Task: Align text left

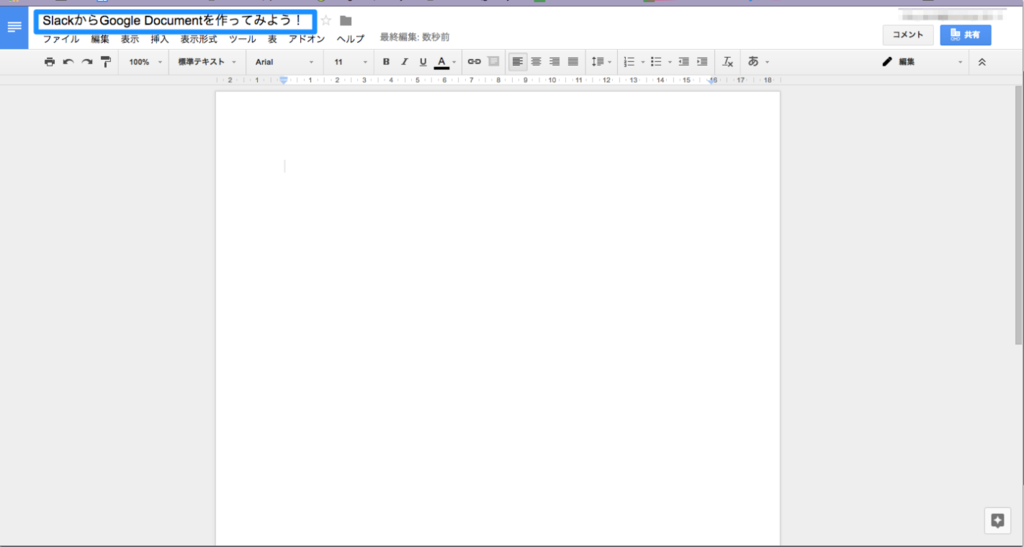Action: point(517,62)
